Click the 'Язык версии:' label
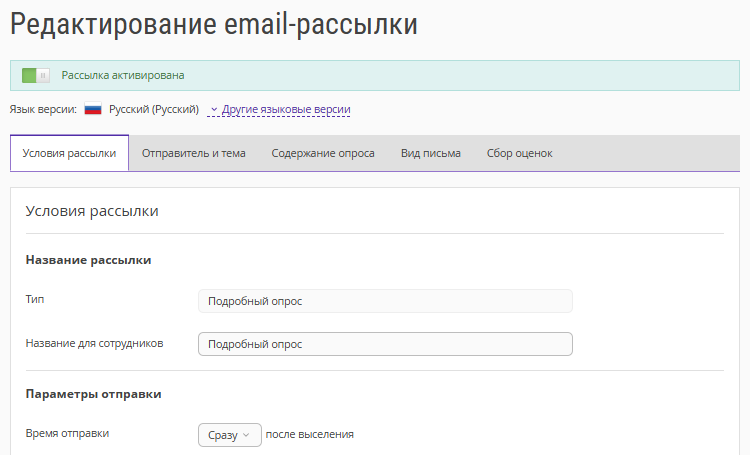Viewport: 750px width, 455px height. click(43, 109)
